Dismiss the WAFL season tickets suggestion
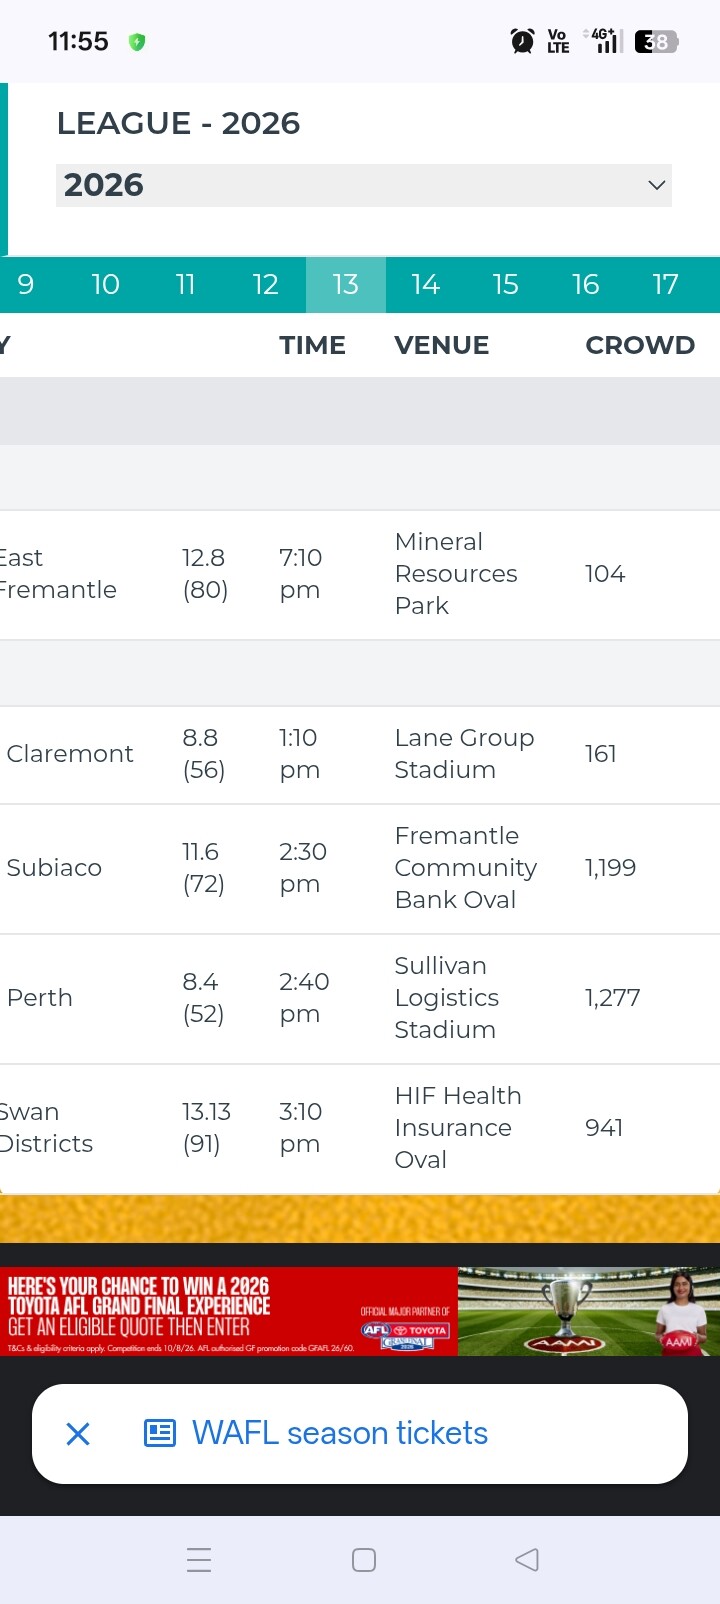 tap(78, 1434)
